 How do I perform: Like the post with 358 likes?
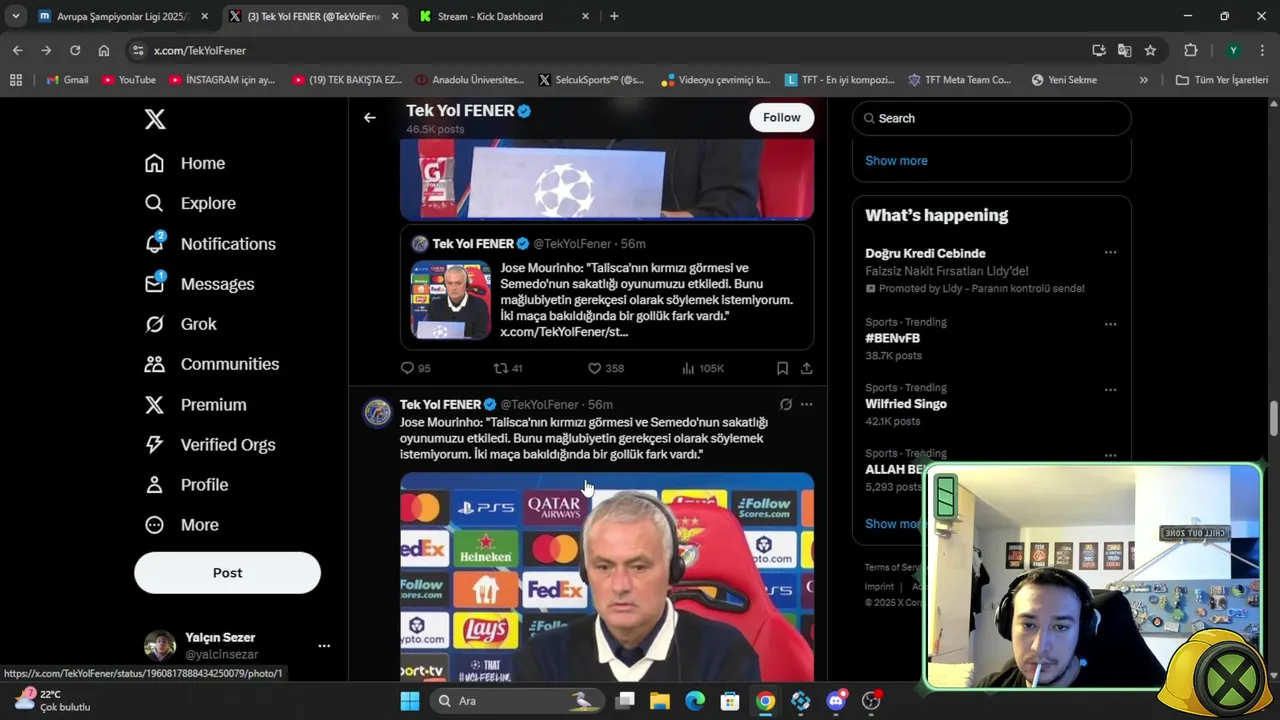tap(605, 368)
